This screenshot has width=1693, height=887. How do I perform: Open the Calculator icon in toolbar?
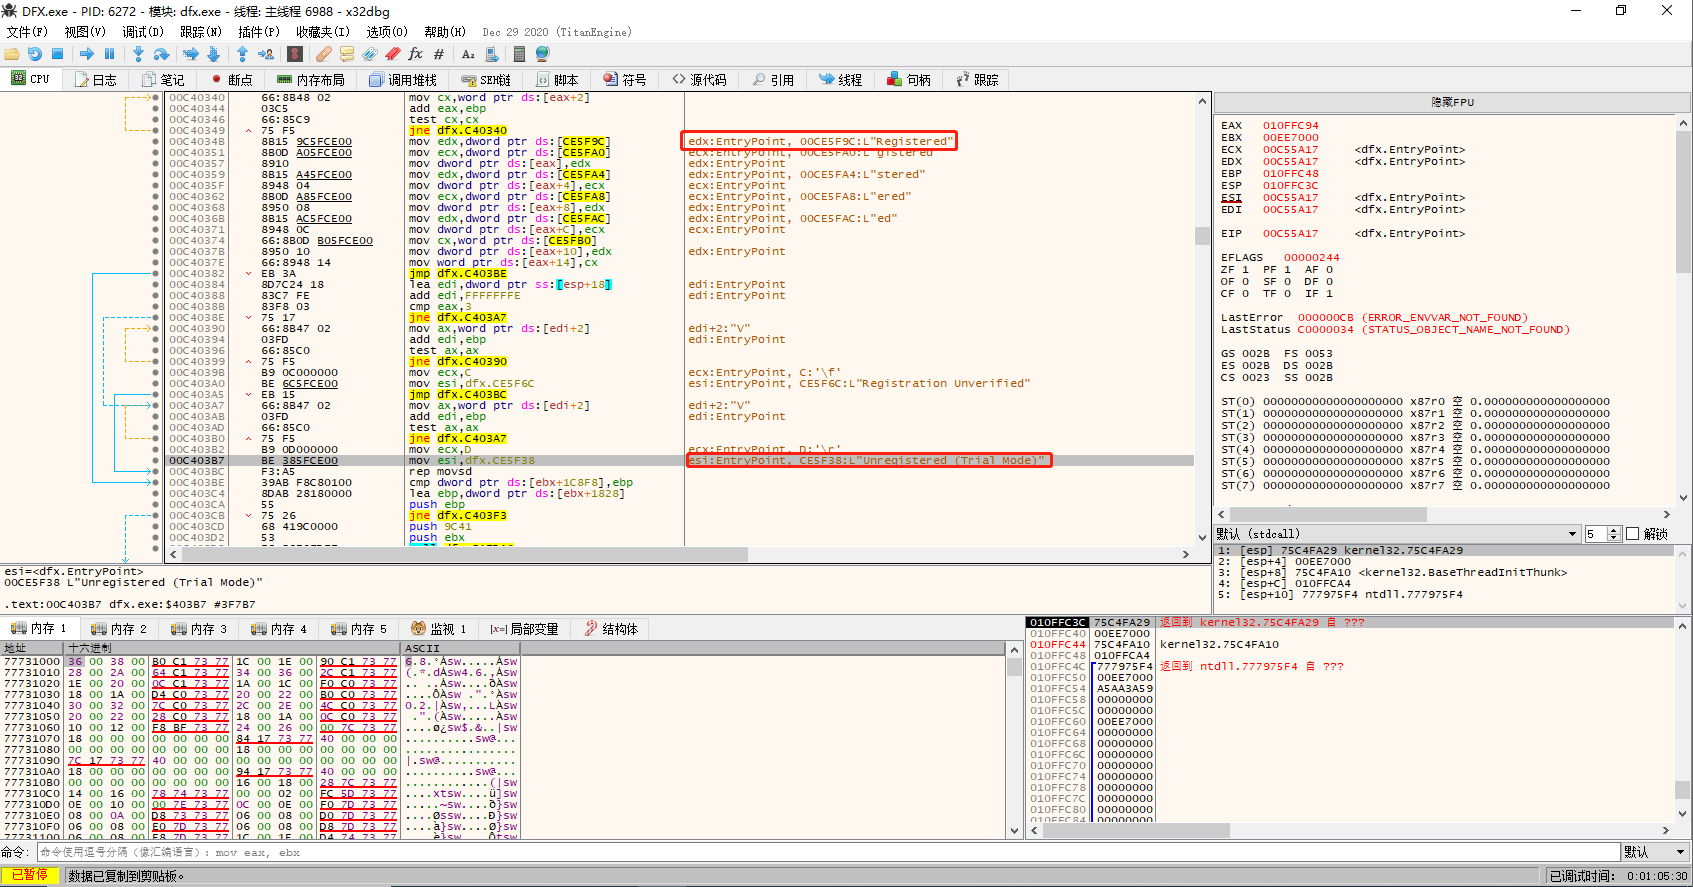[x=519, y=54]
